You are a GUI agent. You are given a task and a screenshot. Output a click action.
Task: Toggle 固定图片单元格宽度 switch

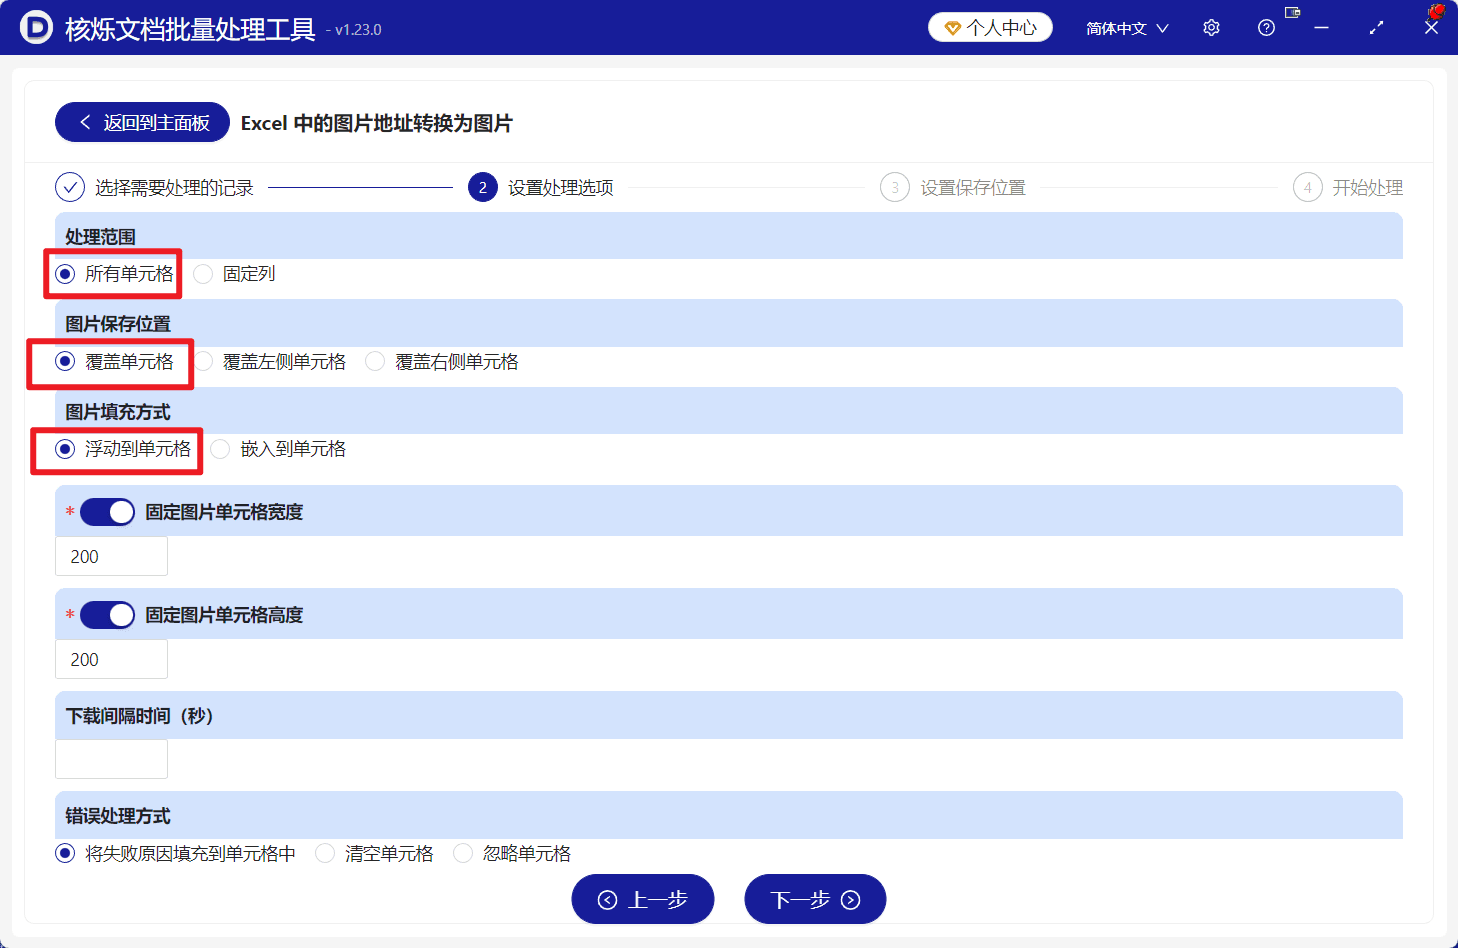[107, 512]
